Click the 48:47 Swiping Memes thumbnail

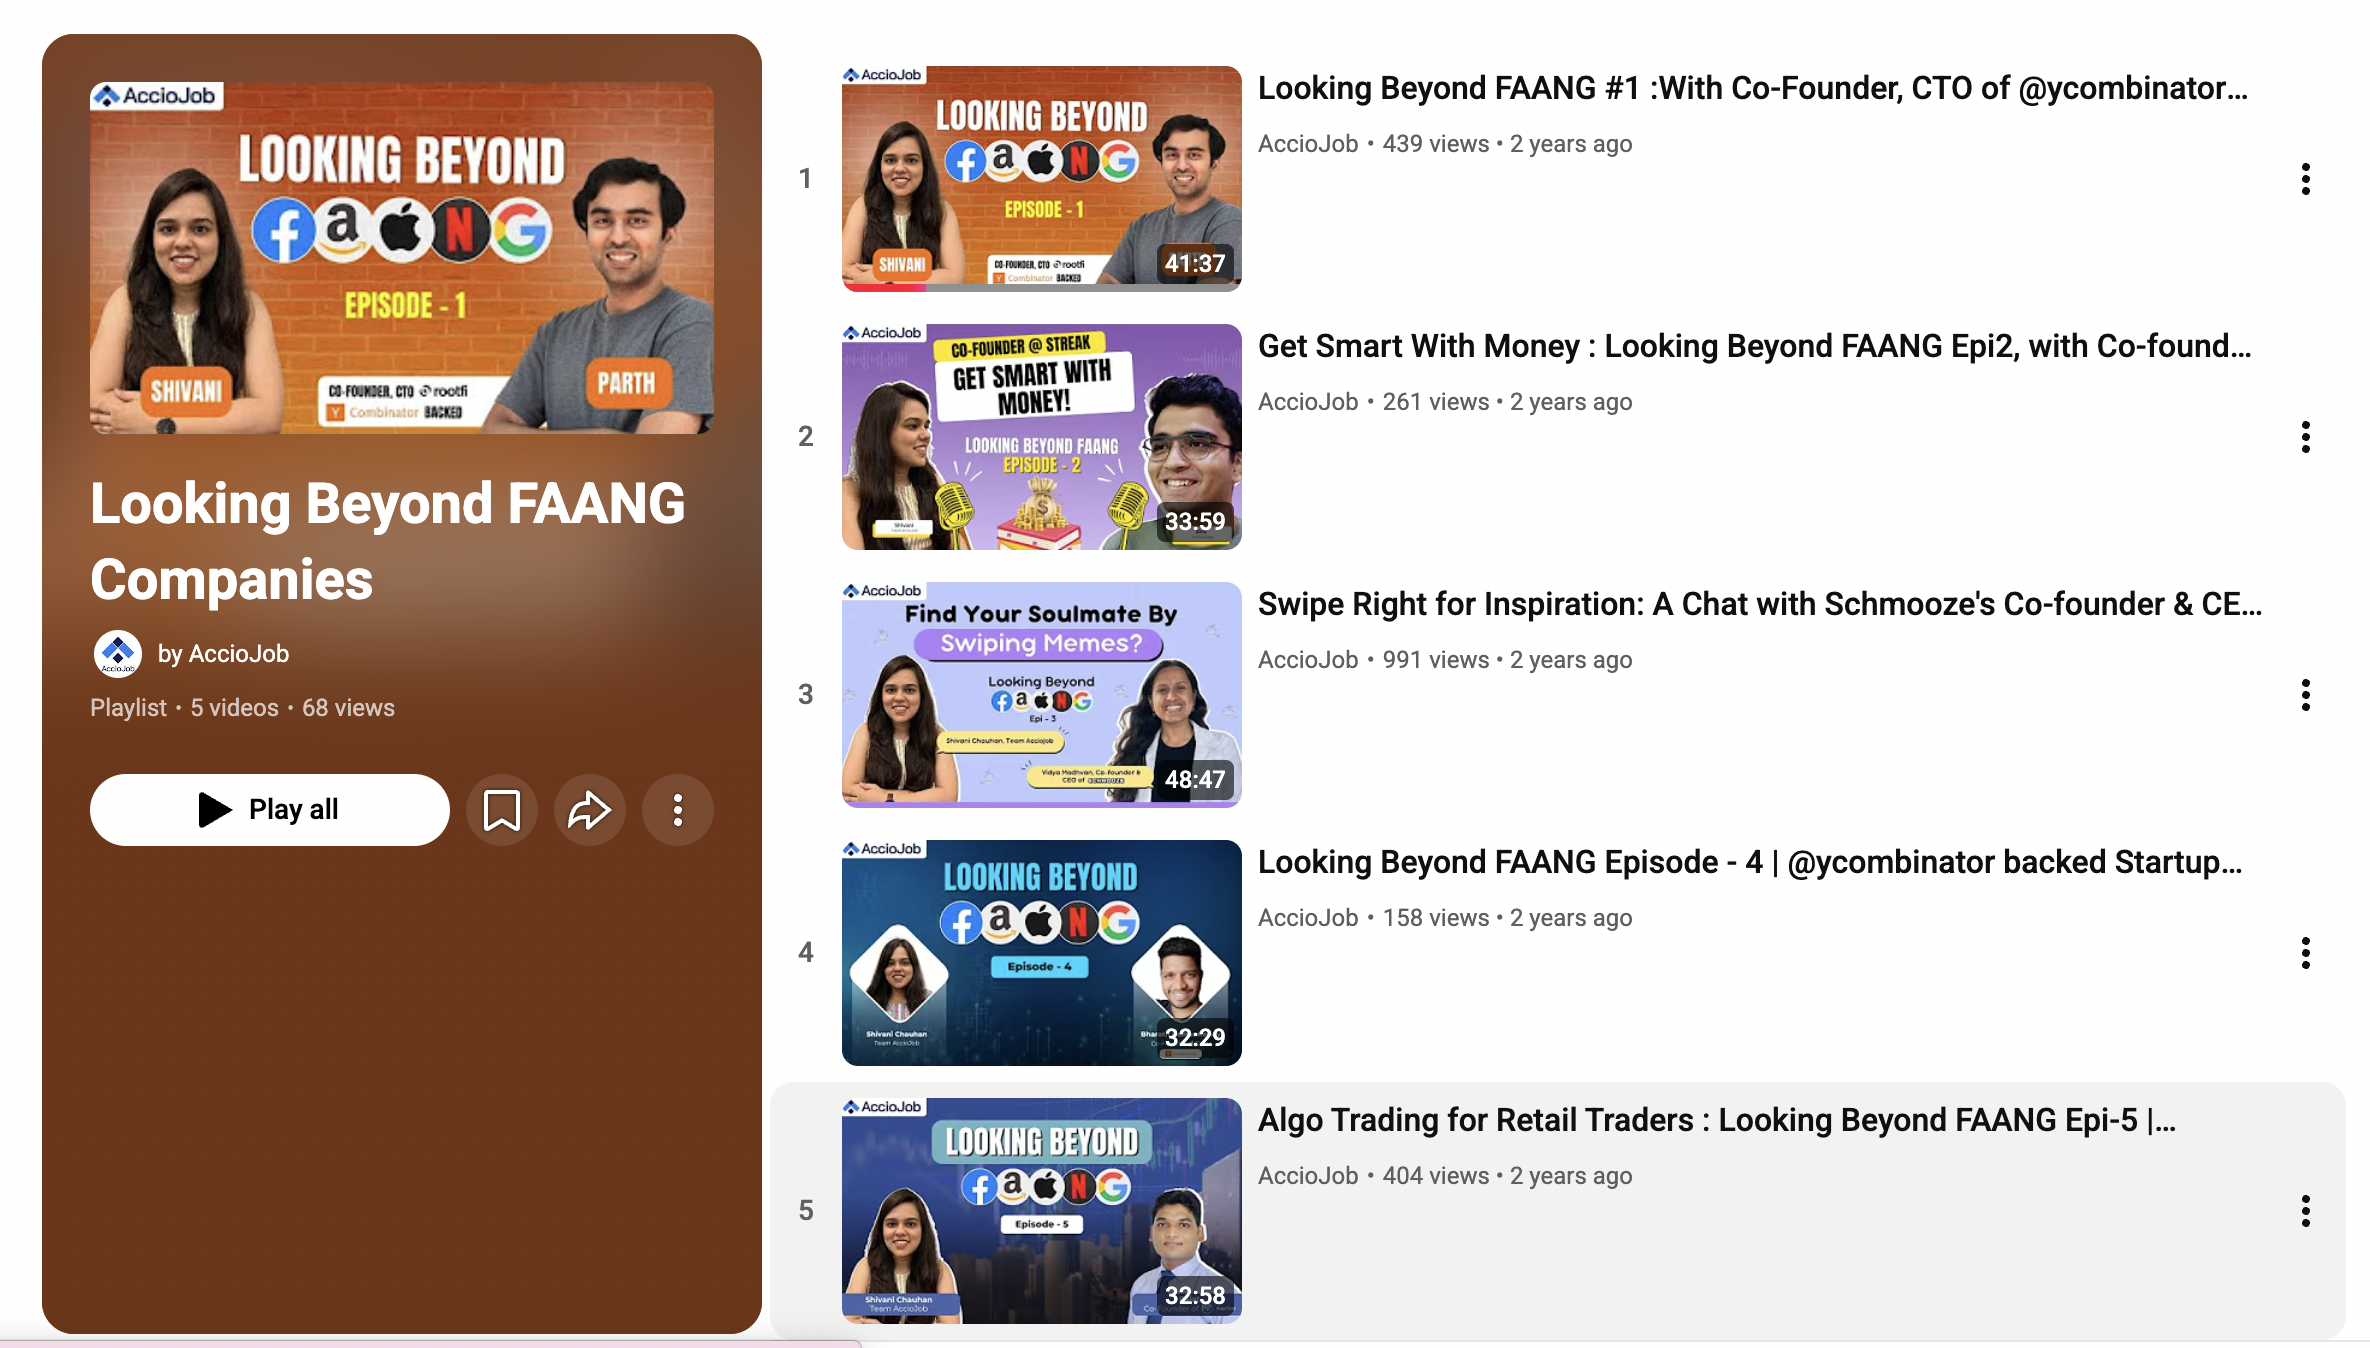(x=1041, y=695)
